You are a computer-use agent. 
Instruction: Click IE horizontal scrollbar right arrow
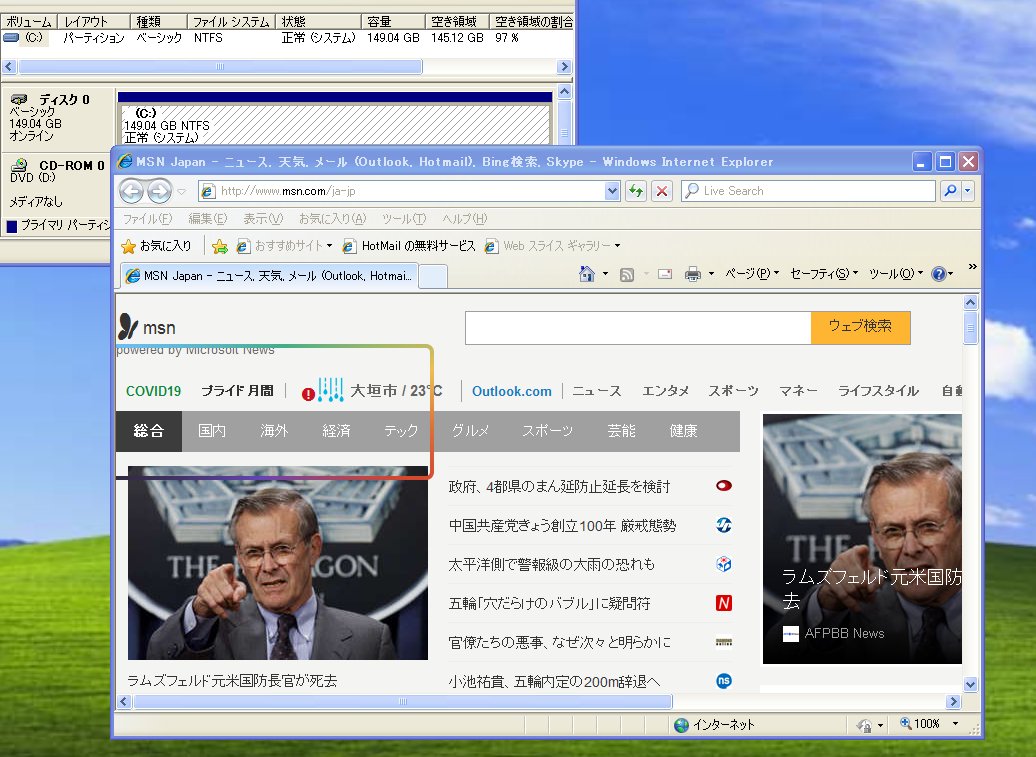pyautogui.click(x=953, y=702)
